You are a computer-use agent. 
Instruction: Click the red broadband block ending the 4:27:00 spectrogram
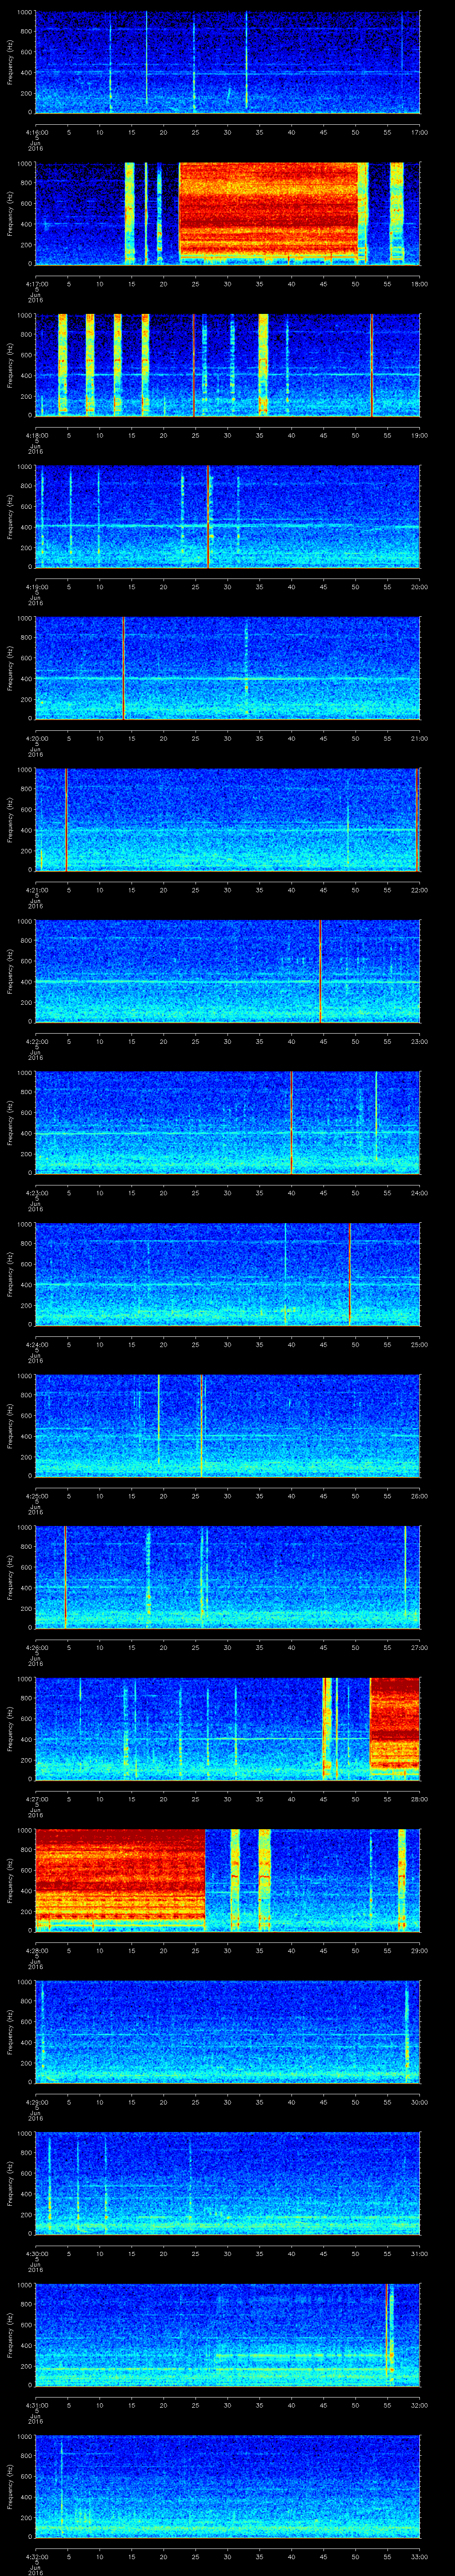[x=395, y=1728]
